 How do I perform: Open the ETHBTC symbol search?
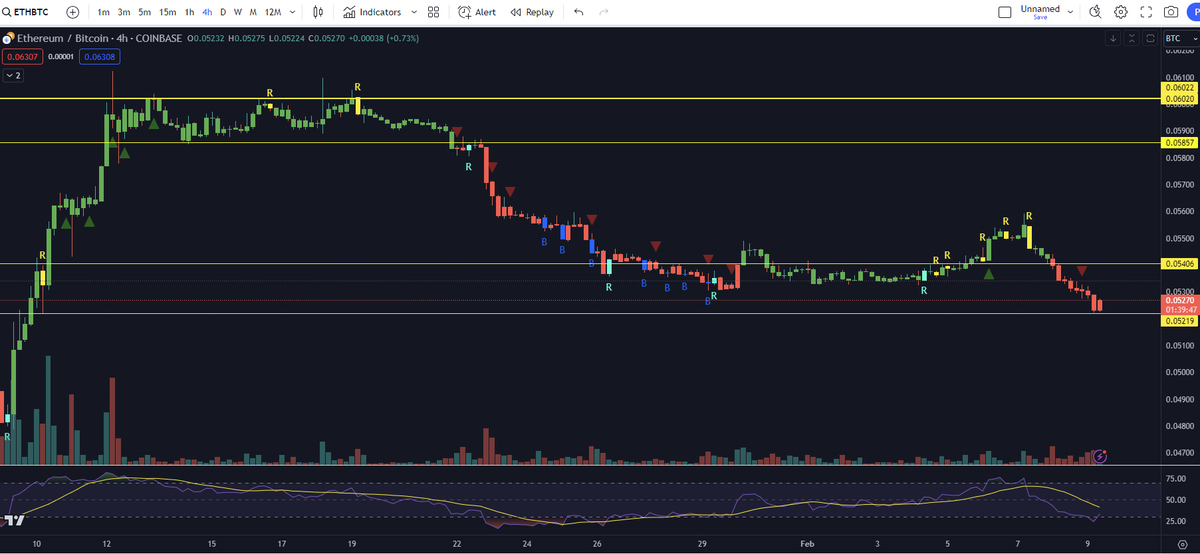pos(27,12)
